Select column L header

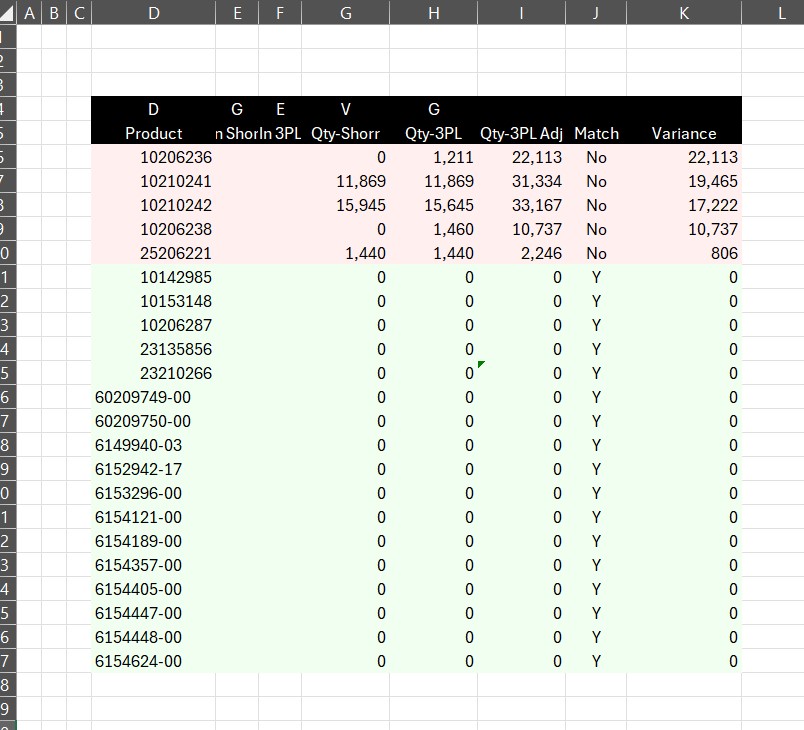(x=780, y=12)
